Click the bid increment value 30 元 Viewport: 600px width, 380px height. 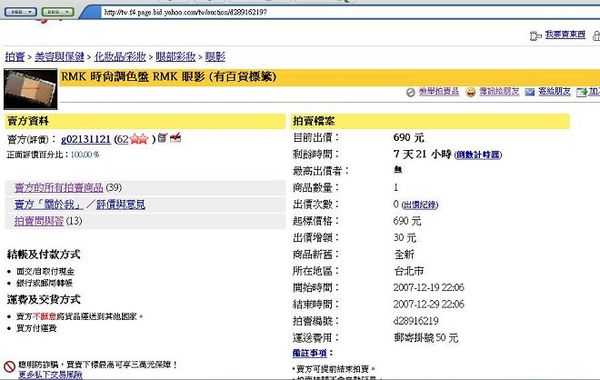404,238
